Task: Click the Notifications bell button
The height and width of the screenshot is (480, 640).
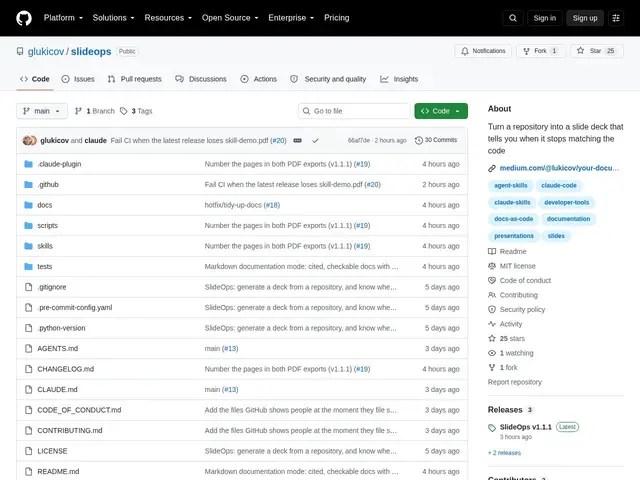Action: pos(483,51)
